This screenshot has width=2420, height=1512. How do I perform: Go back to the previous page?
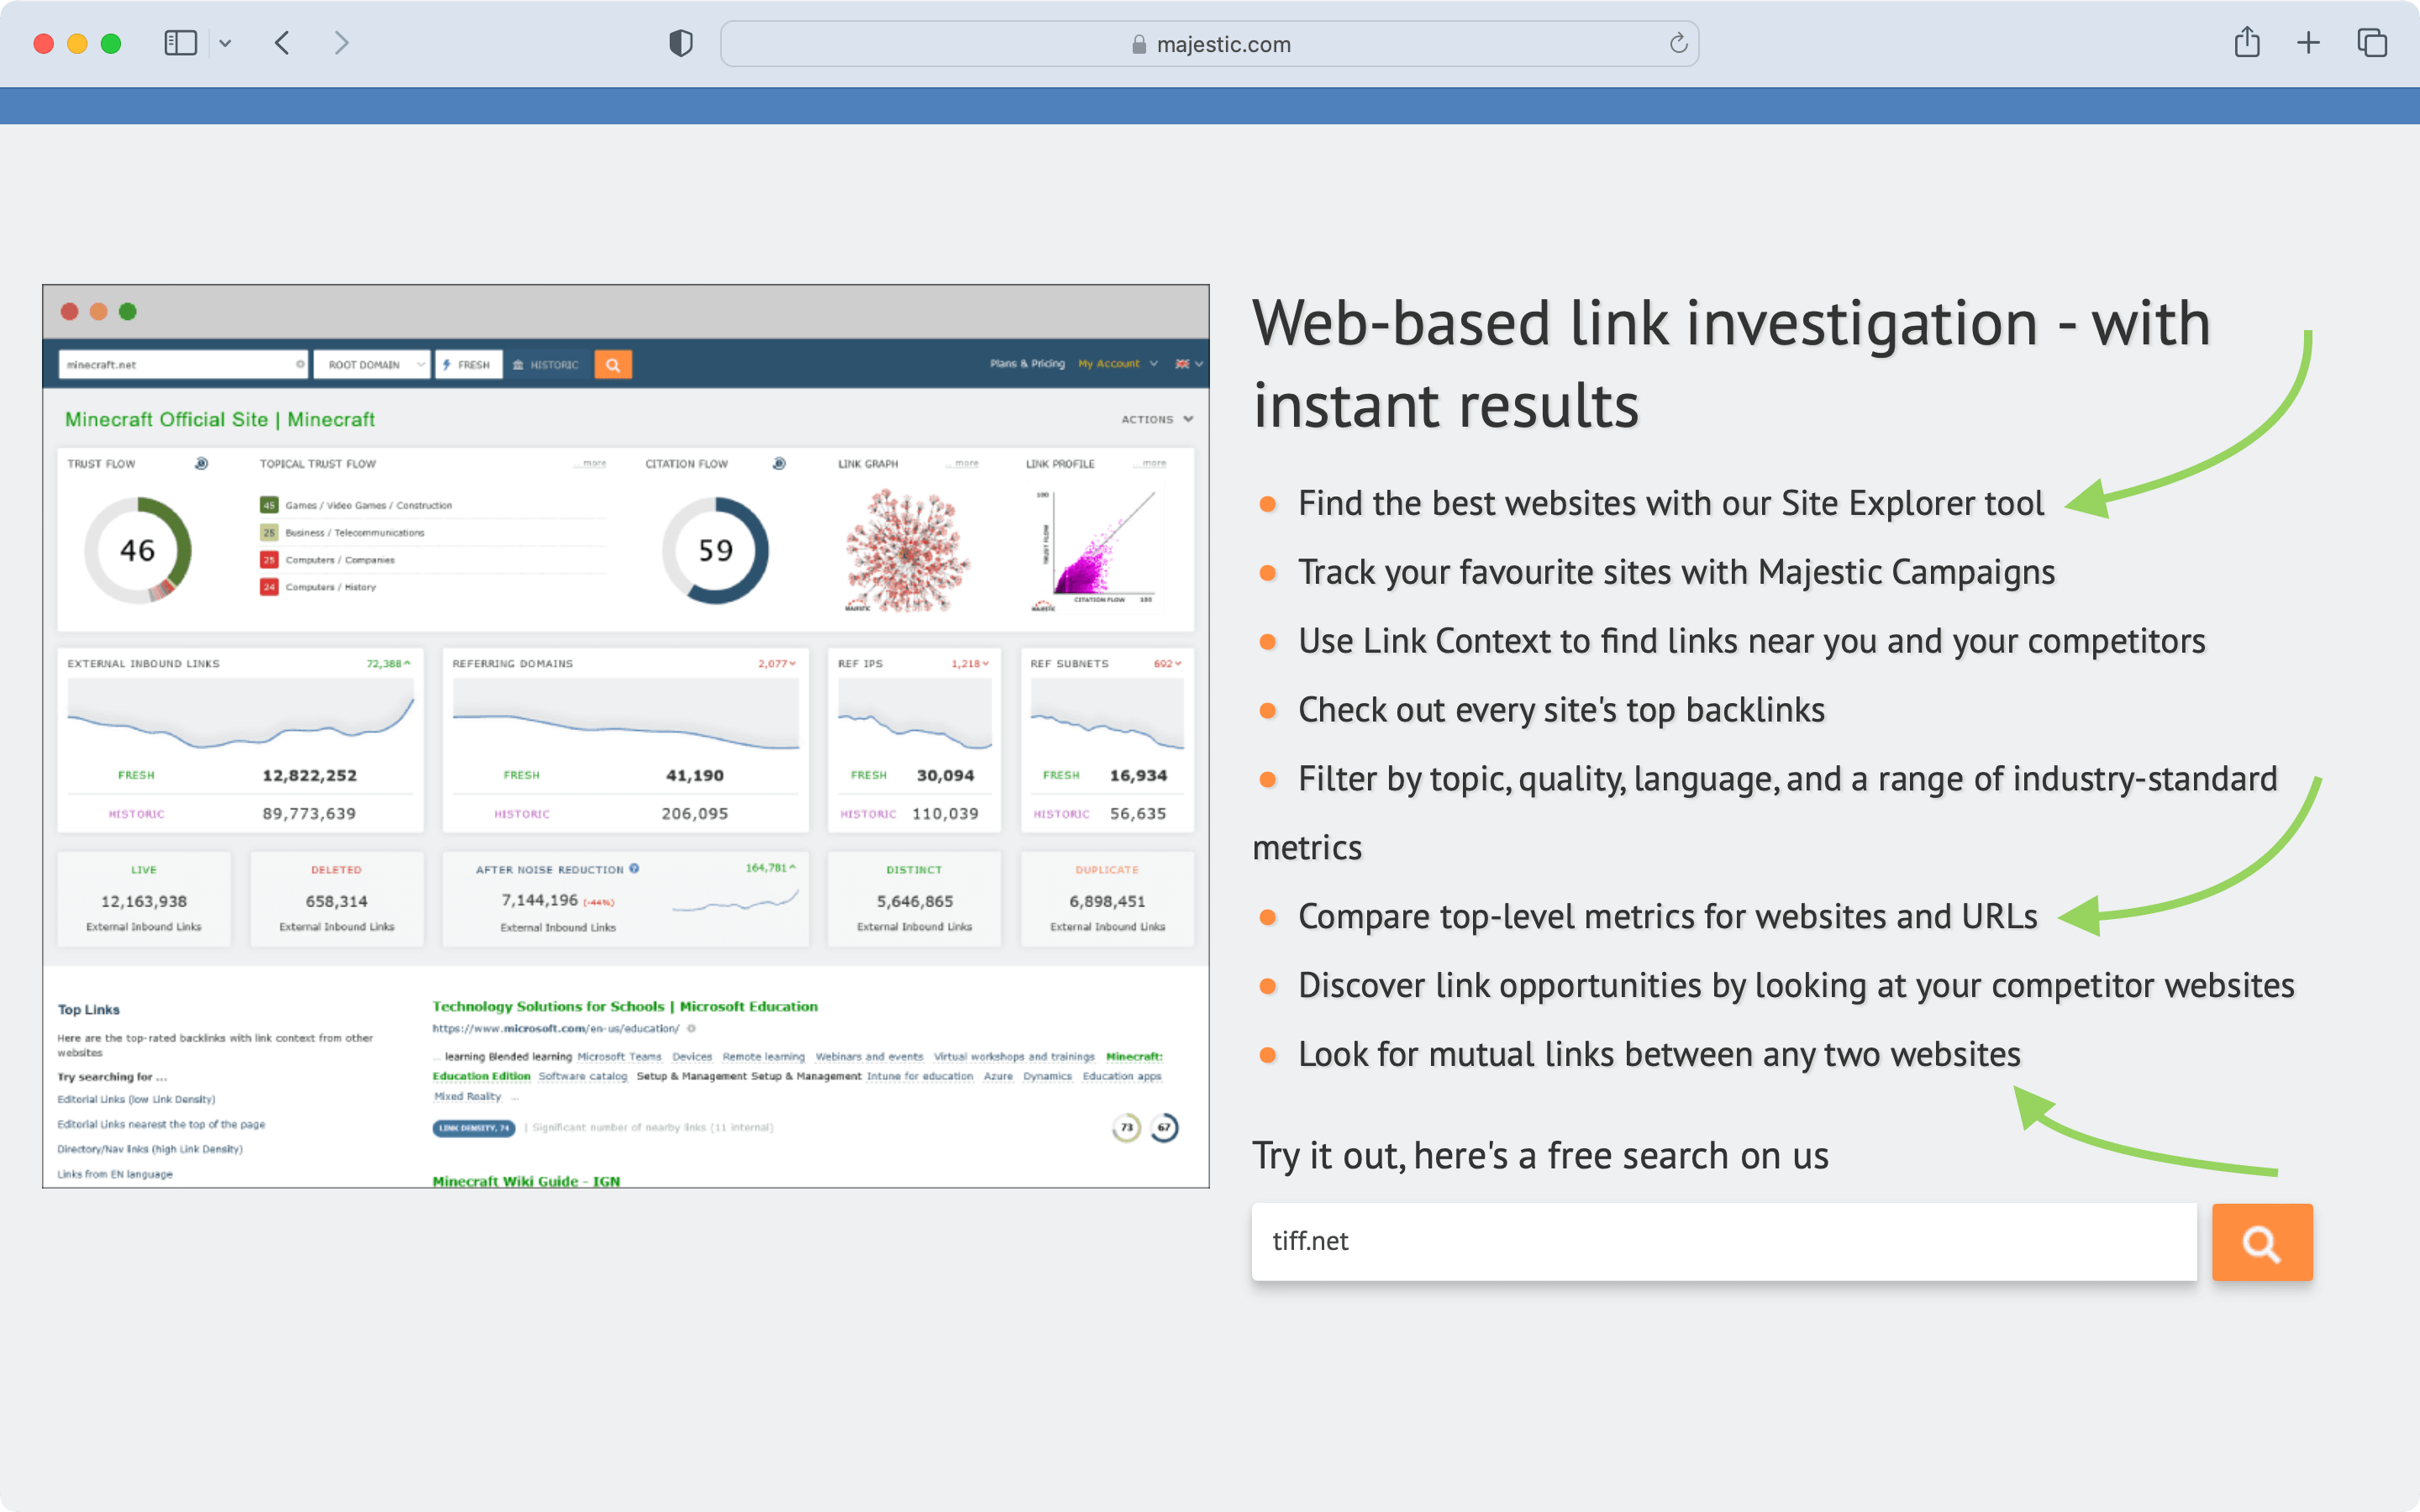coord(282,43)
